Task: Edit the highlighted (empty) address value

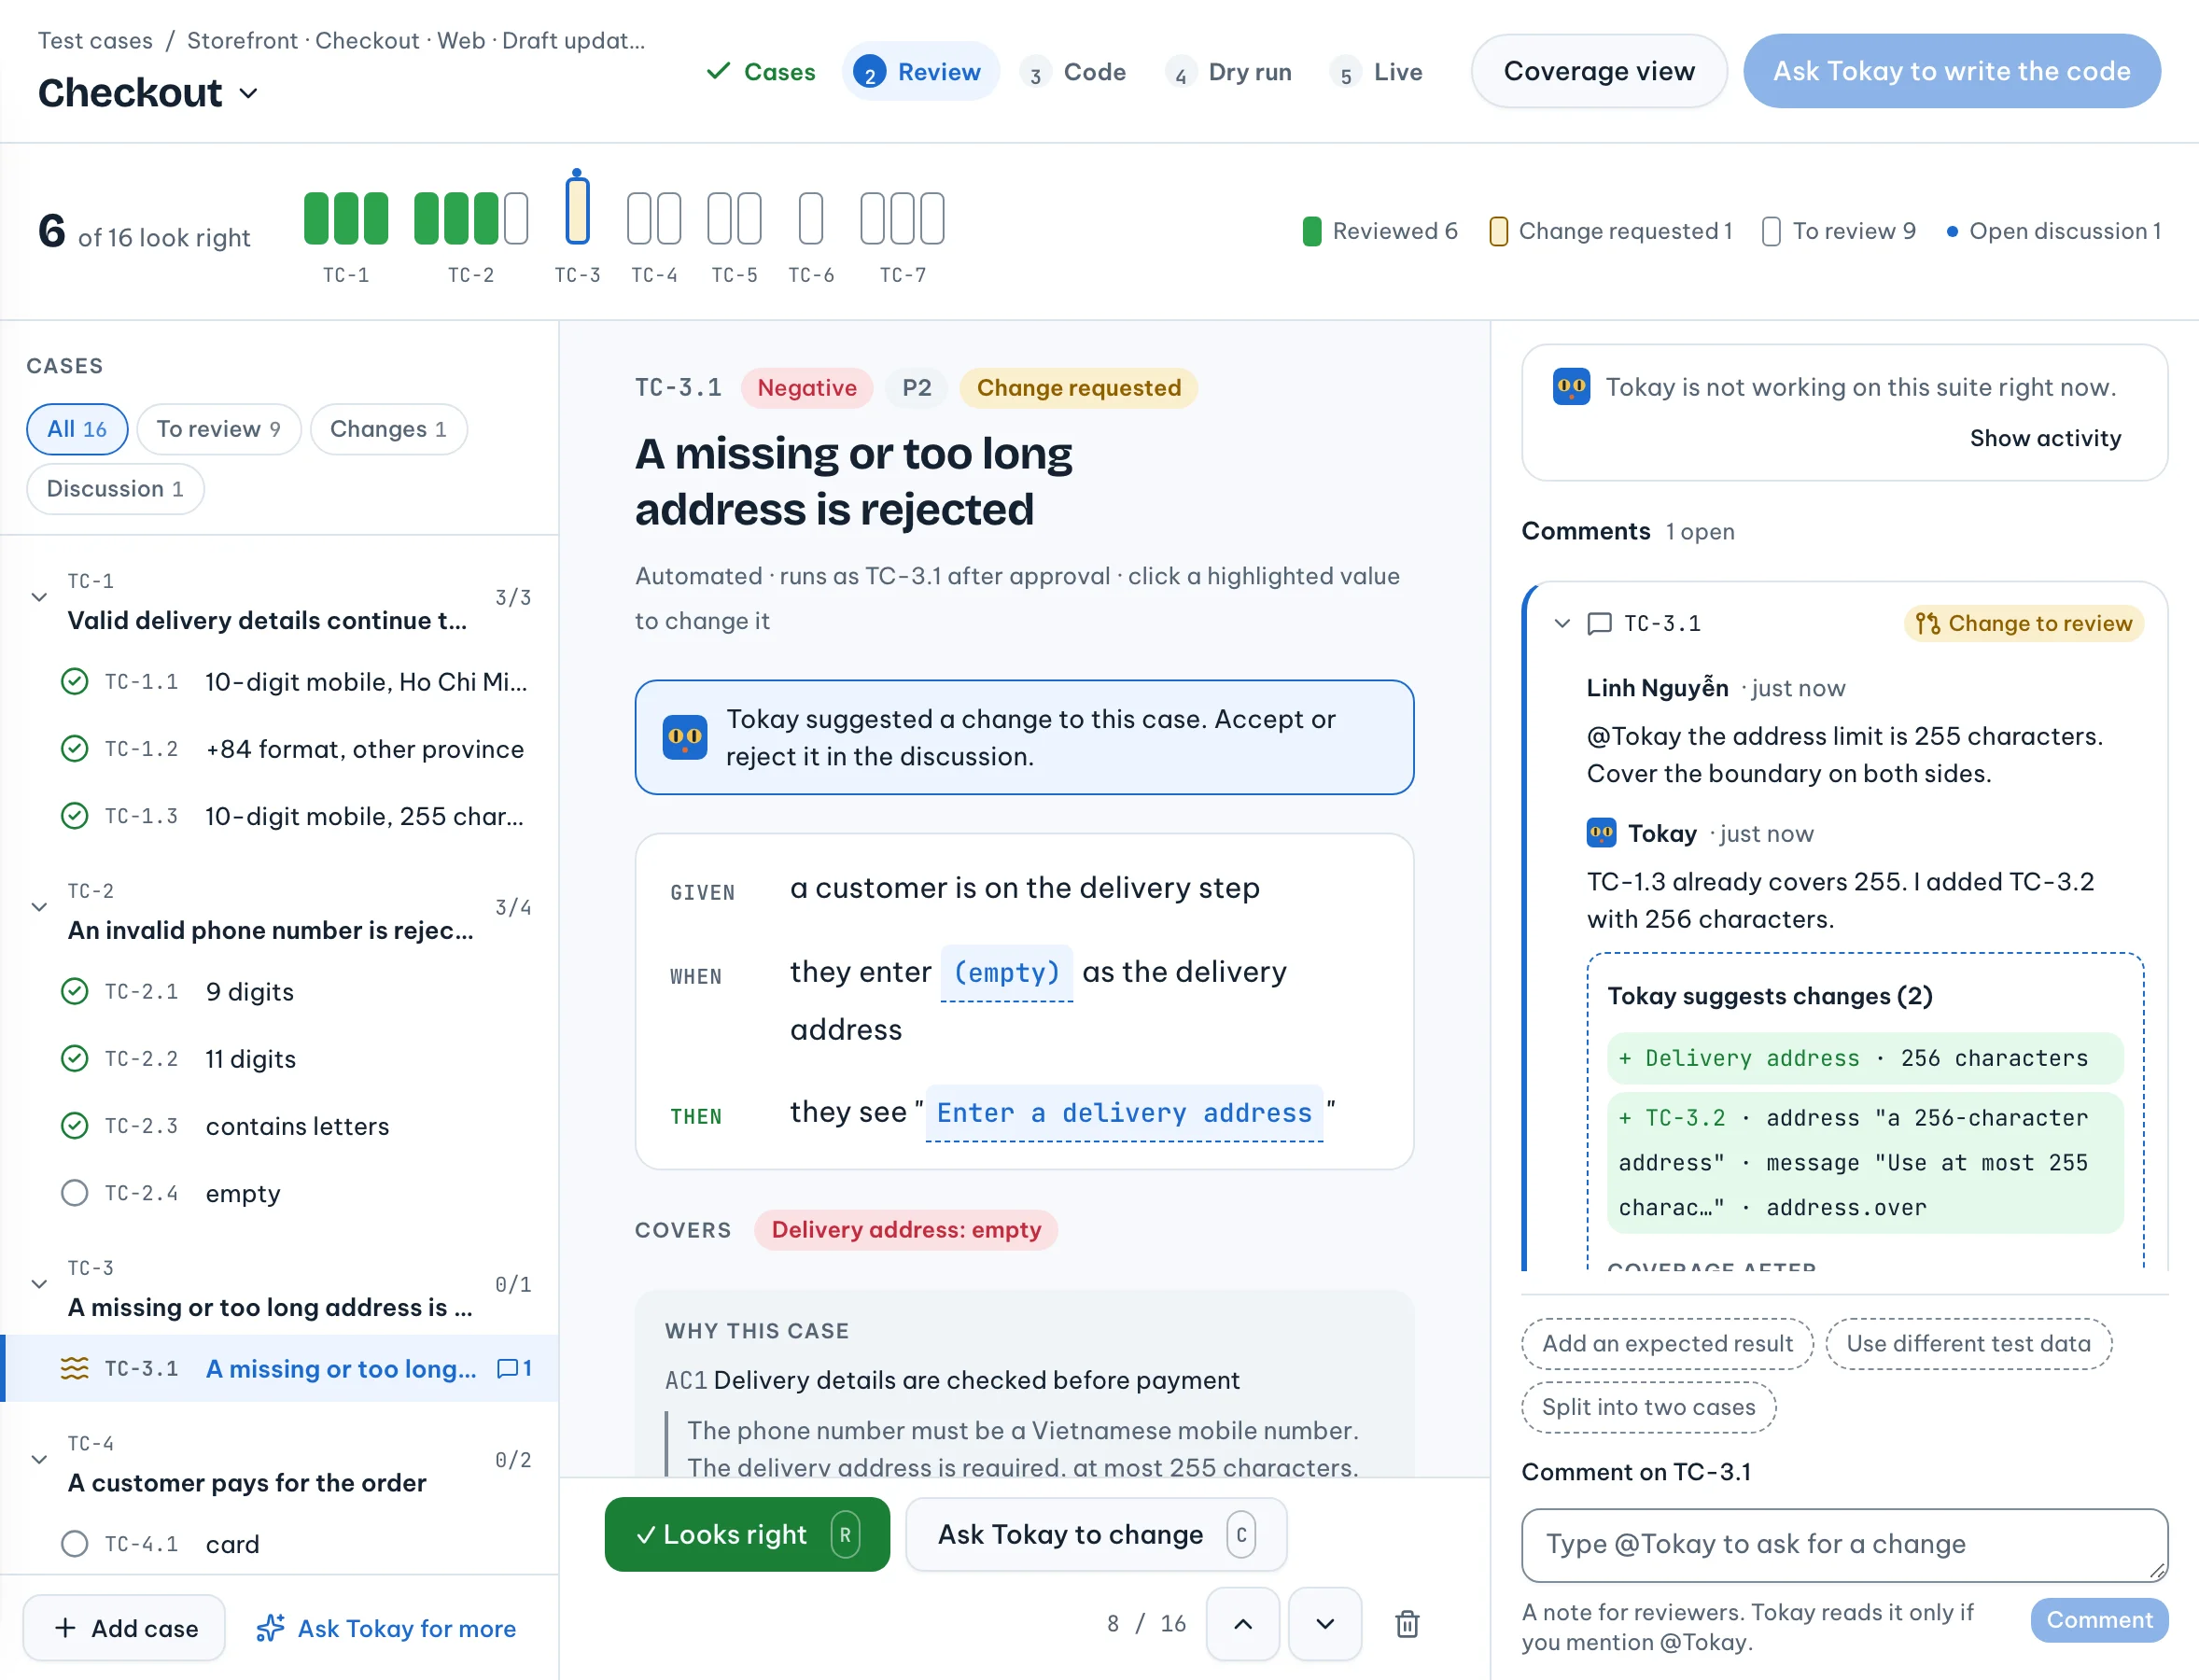Action: tap(1006, 972)
